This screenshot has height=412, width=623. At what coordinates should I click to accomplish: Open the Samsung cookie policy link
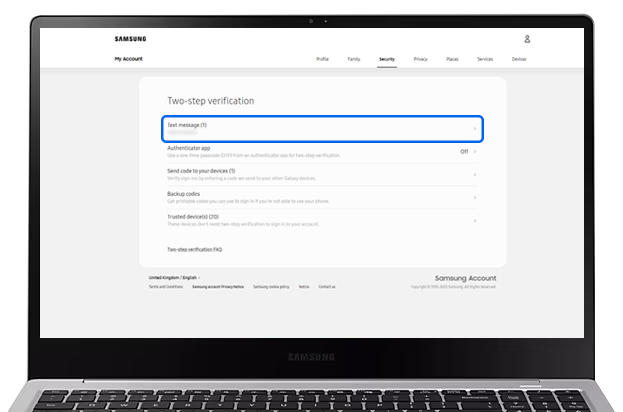pyautogui.click(x=271, y=286)
